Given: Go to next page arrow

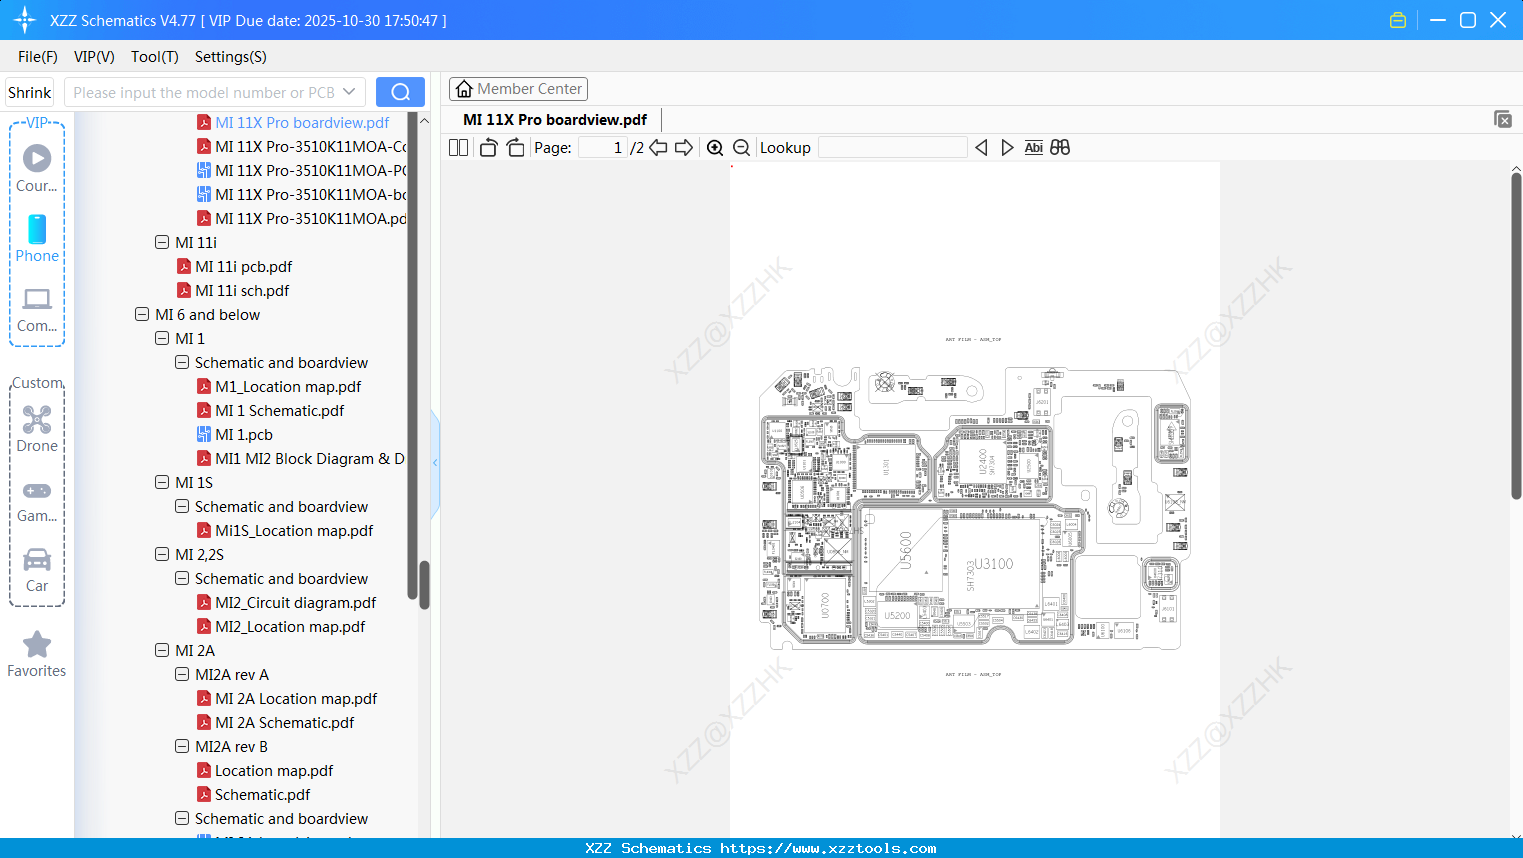Looking at the screenshot, I should (684, 148).
